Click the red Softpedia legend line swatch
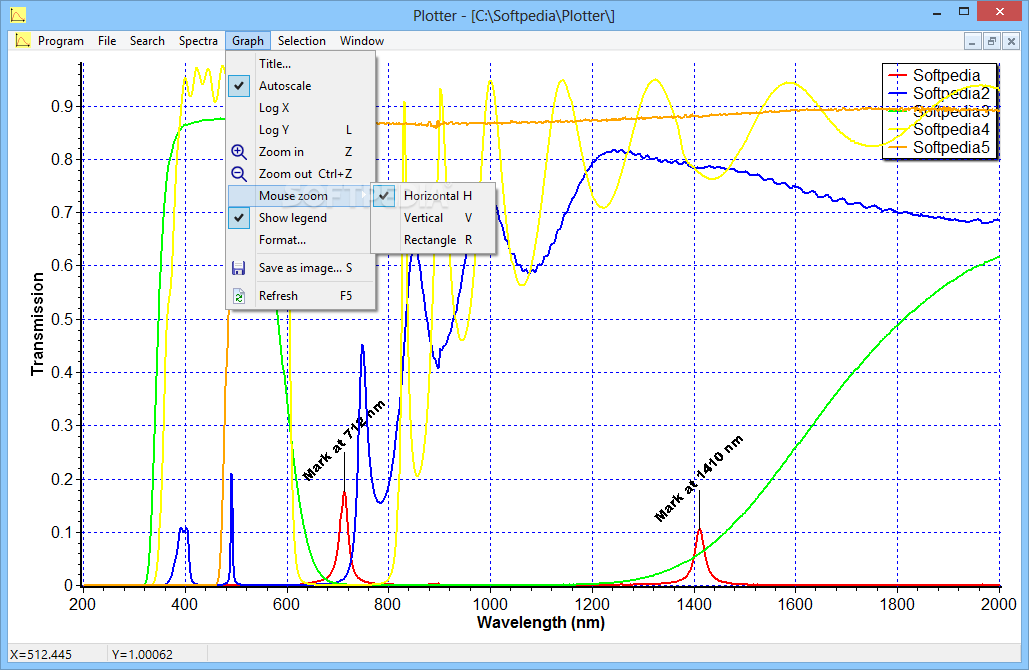This screenshot has width=1029, height=670. [897, 75]
